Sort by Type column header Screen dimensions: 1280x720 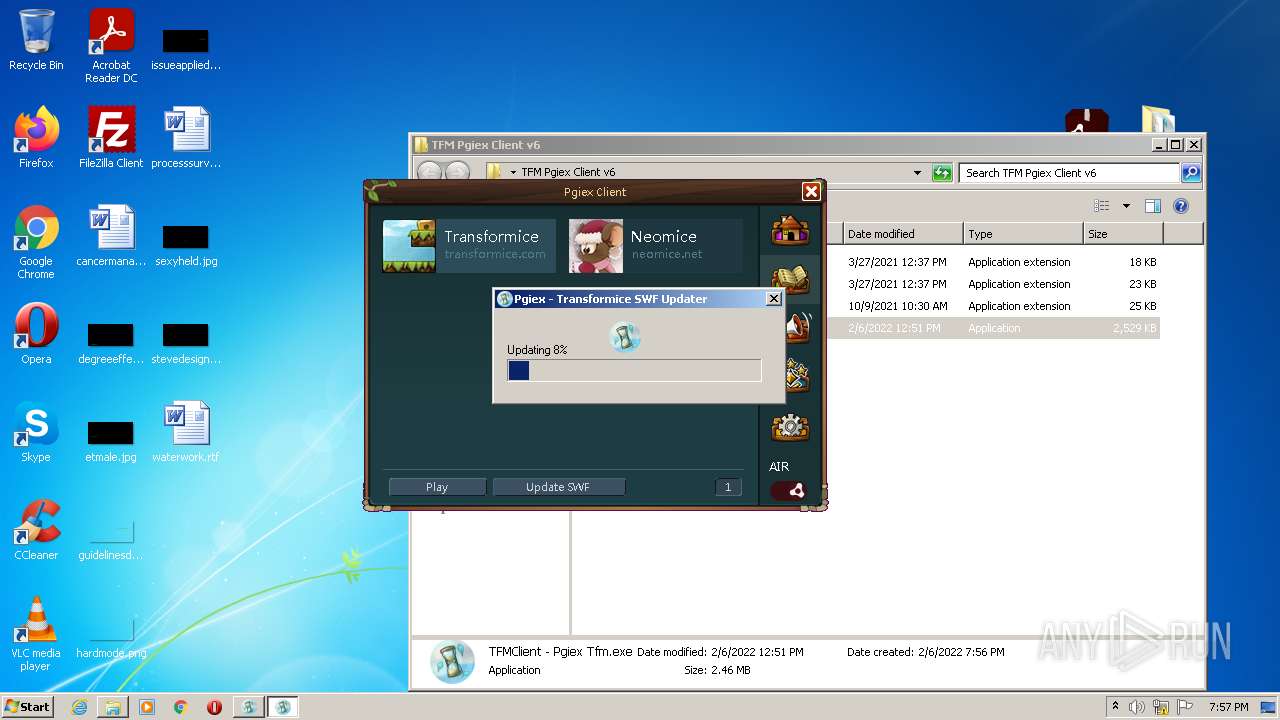click(1023, 234)
